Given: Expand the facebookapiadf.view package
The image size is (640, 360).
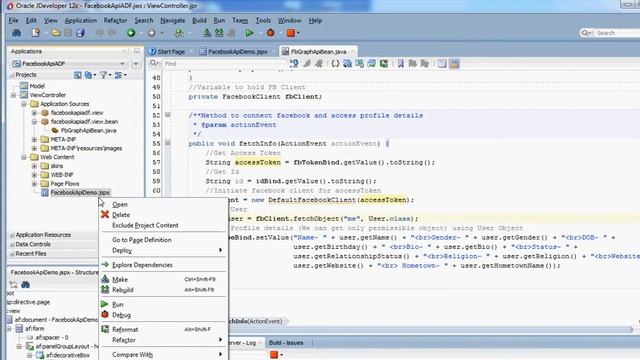Looking at the screenshot, I should pyautogui.click(x=34, y=113).
